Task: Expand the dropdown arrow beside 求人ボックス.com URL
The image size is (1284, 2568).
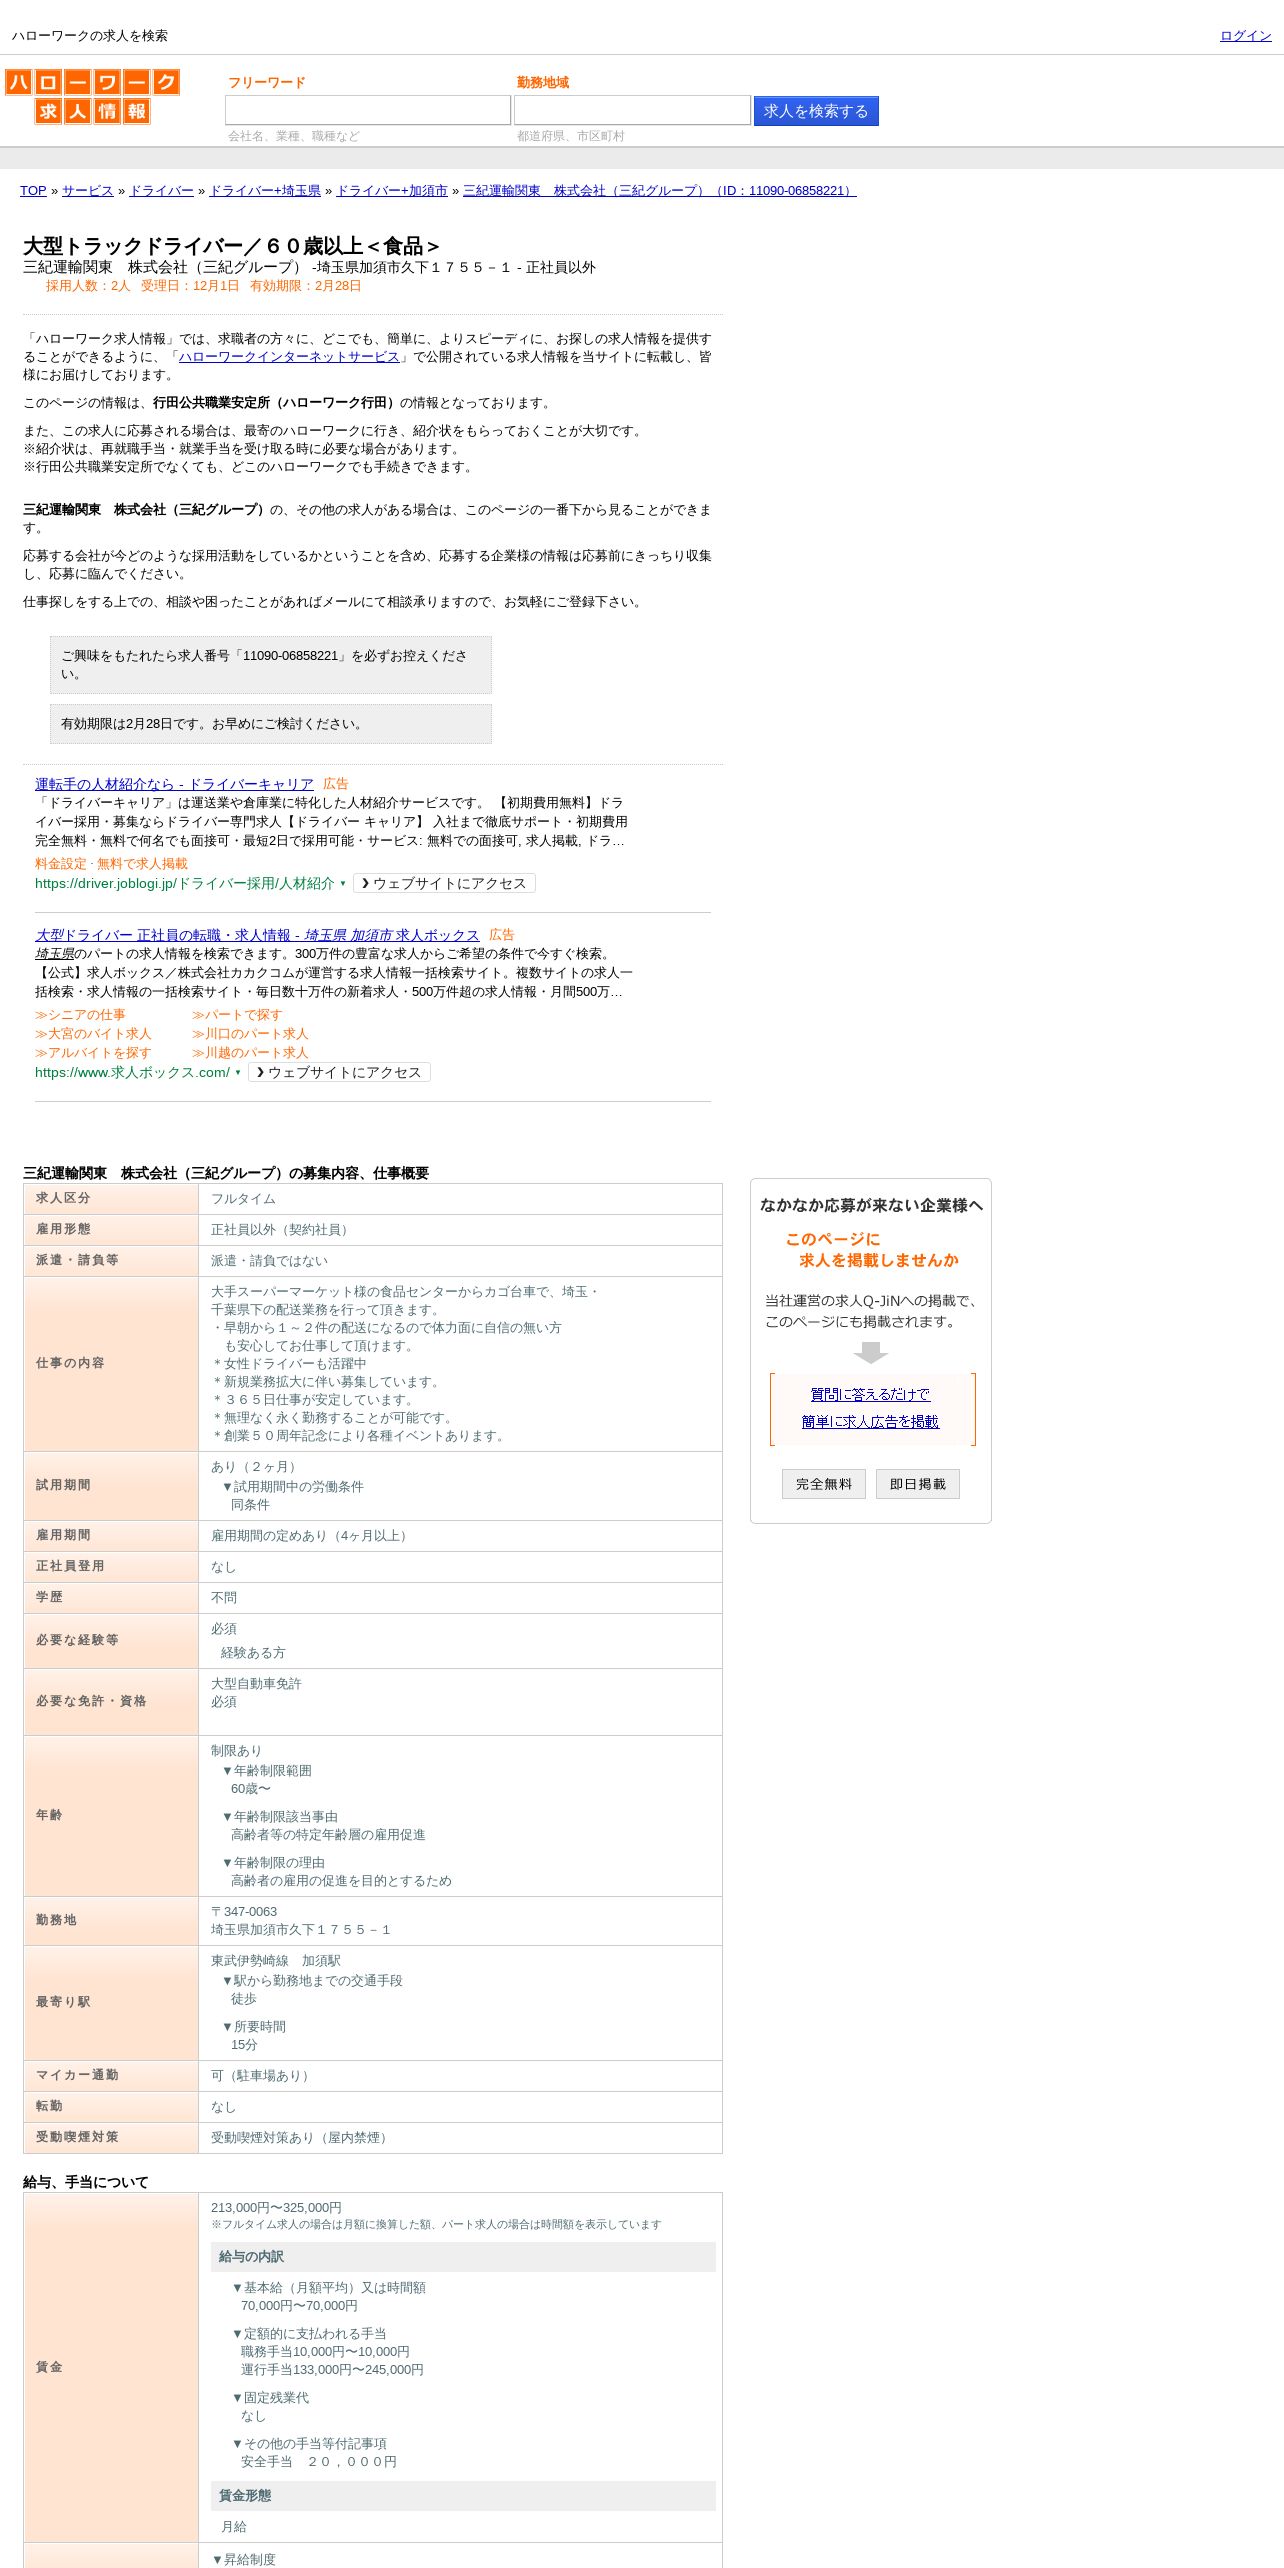Action: (238, 1073)
